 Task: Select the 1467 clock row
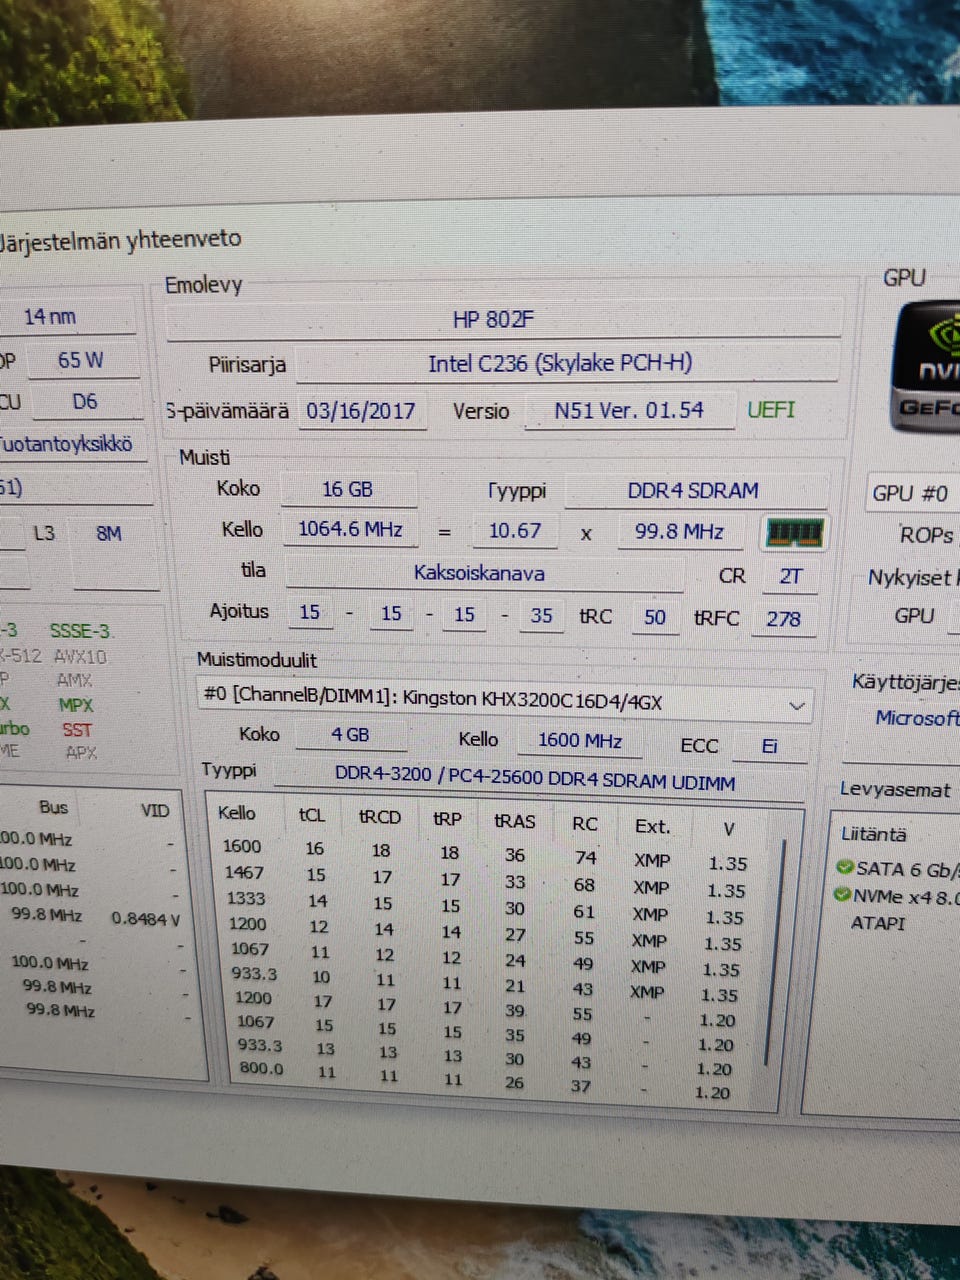coord(486,880)
